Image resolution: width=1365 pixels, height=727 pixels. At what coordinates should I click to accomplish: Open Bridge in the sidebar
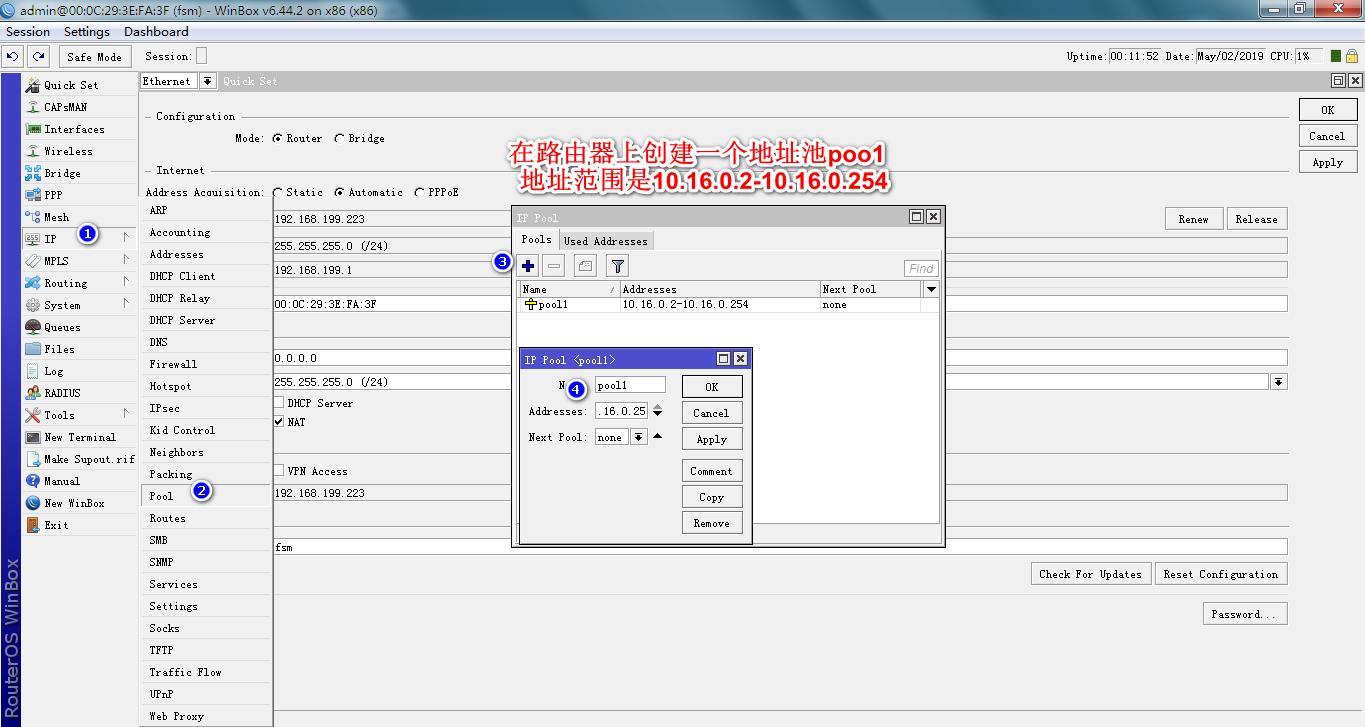point(62,173)
